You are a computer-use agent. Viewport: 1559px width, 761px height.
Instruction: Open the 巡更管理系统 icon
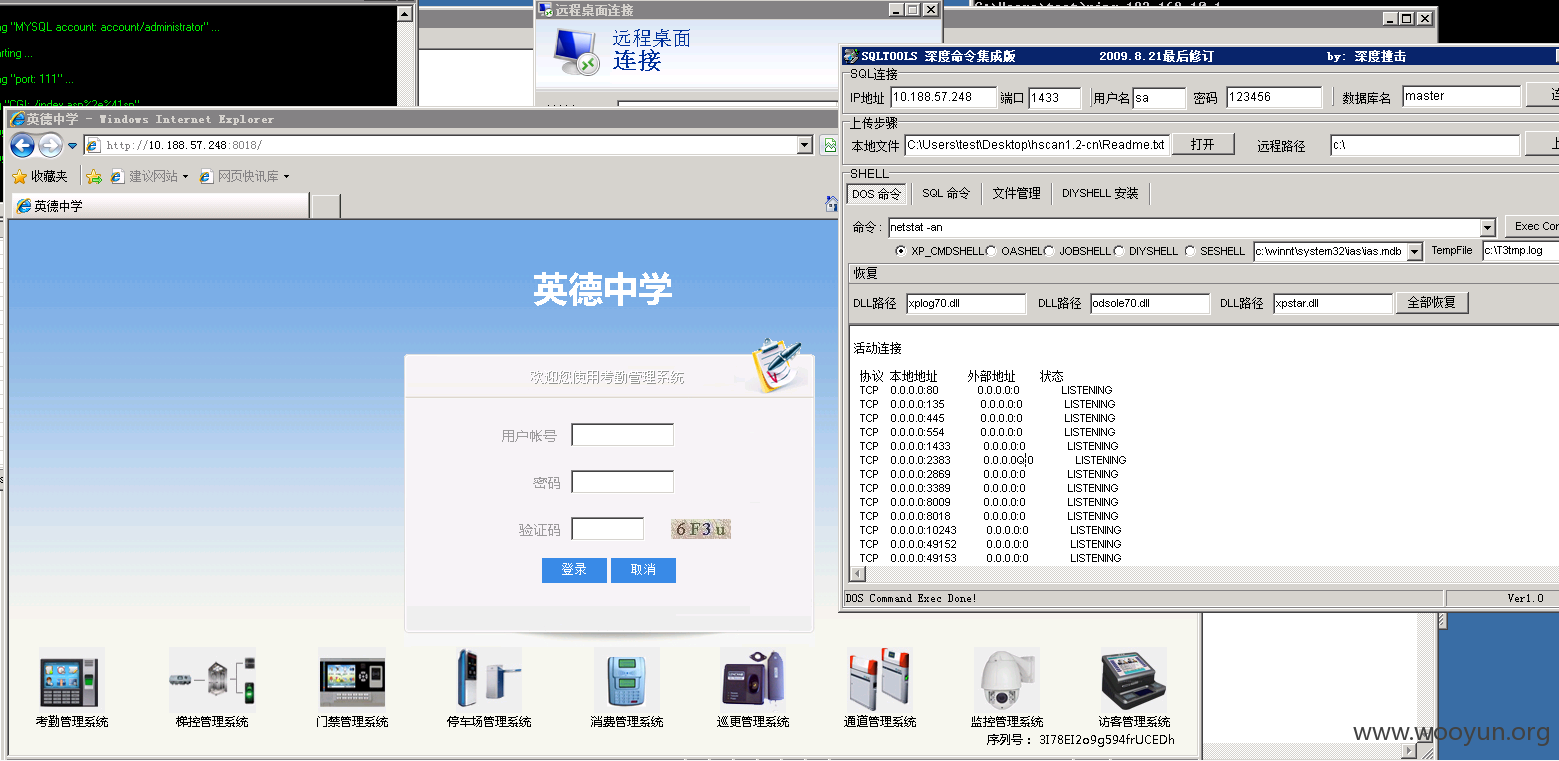[x=753, y=679]
